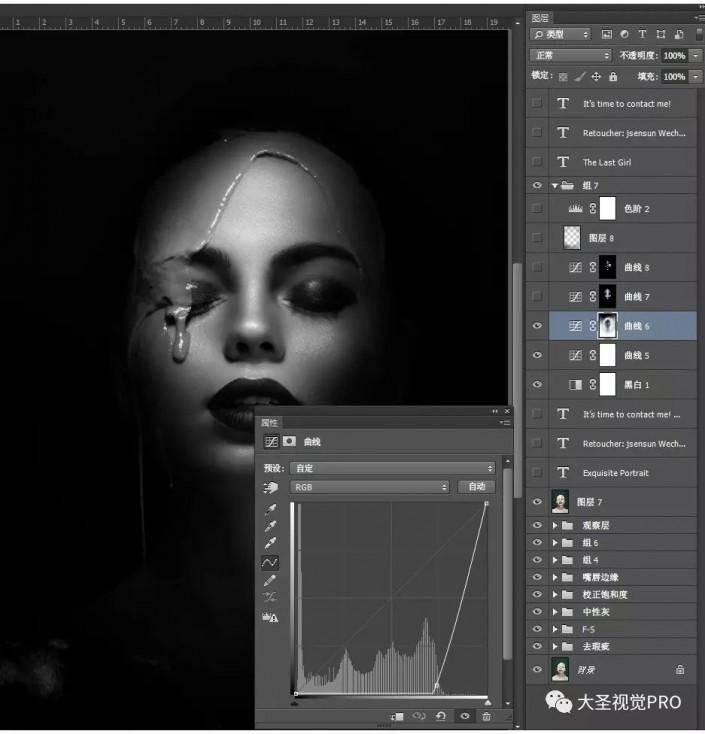The height and width of the screenshot is (734, 705).
Task: Select the white point eyedropper in Curves
Action: [270, 544]
